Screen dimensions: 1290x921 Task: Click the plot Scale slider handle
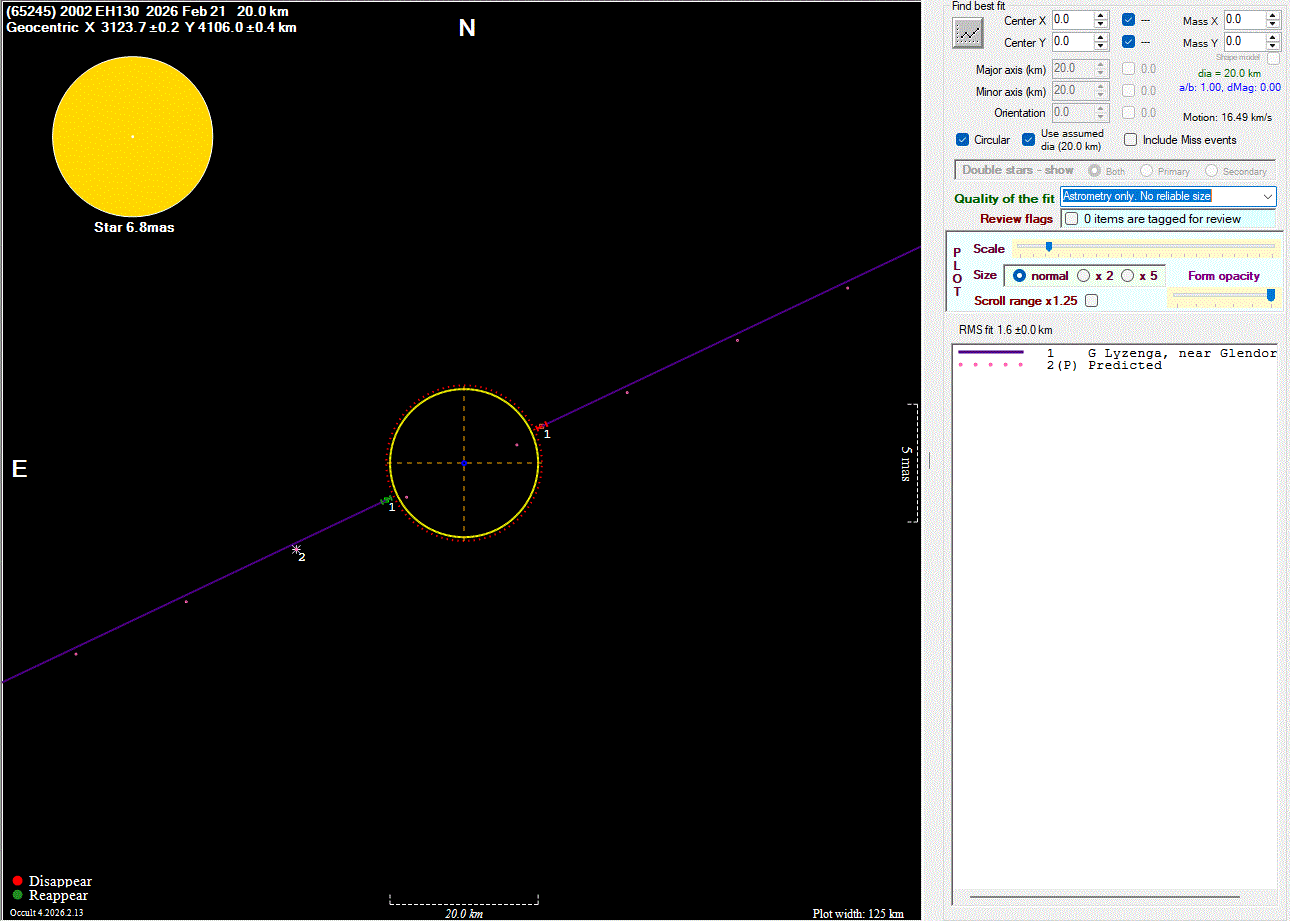tap(1049, 246)
